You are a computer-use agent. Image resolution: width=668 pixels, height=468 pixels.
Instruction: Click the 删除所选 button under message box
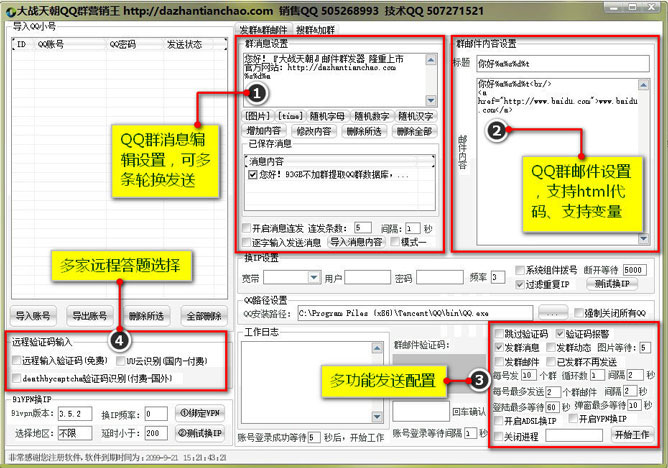364,131
